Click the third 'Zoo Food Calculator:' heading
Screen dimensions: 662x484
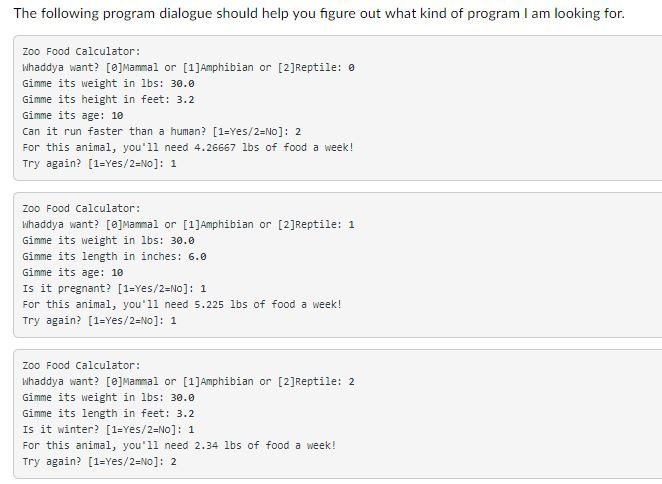tap(81, 366)
